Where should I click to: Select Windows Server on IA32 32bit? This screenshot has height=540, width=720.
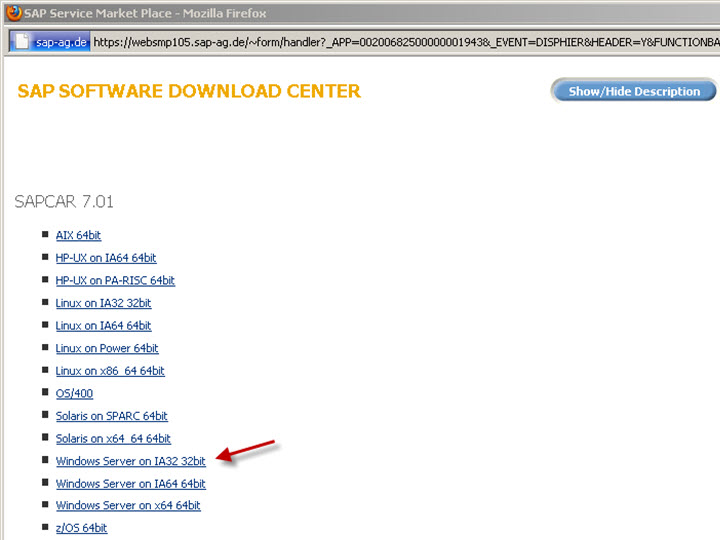pos(130,461)
